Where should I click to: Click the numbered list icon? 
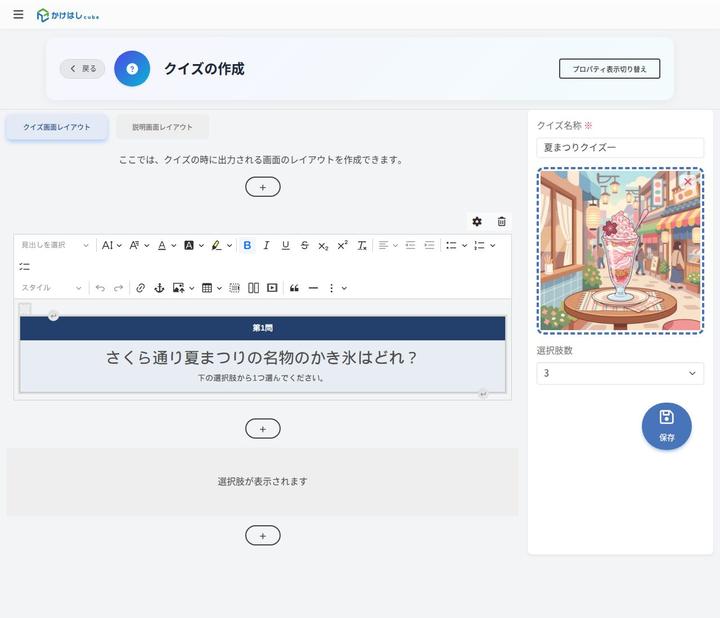coord(479,245)
